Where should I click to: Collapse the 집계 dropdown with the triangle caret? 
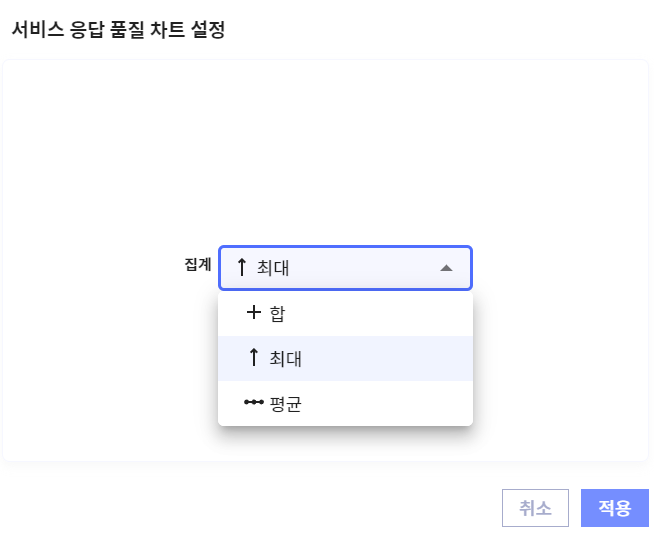tap(446, 268)
